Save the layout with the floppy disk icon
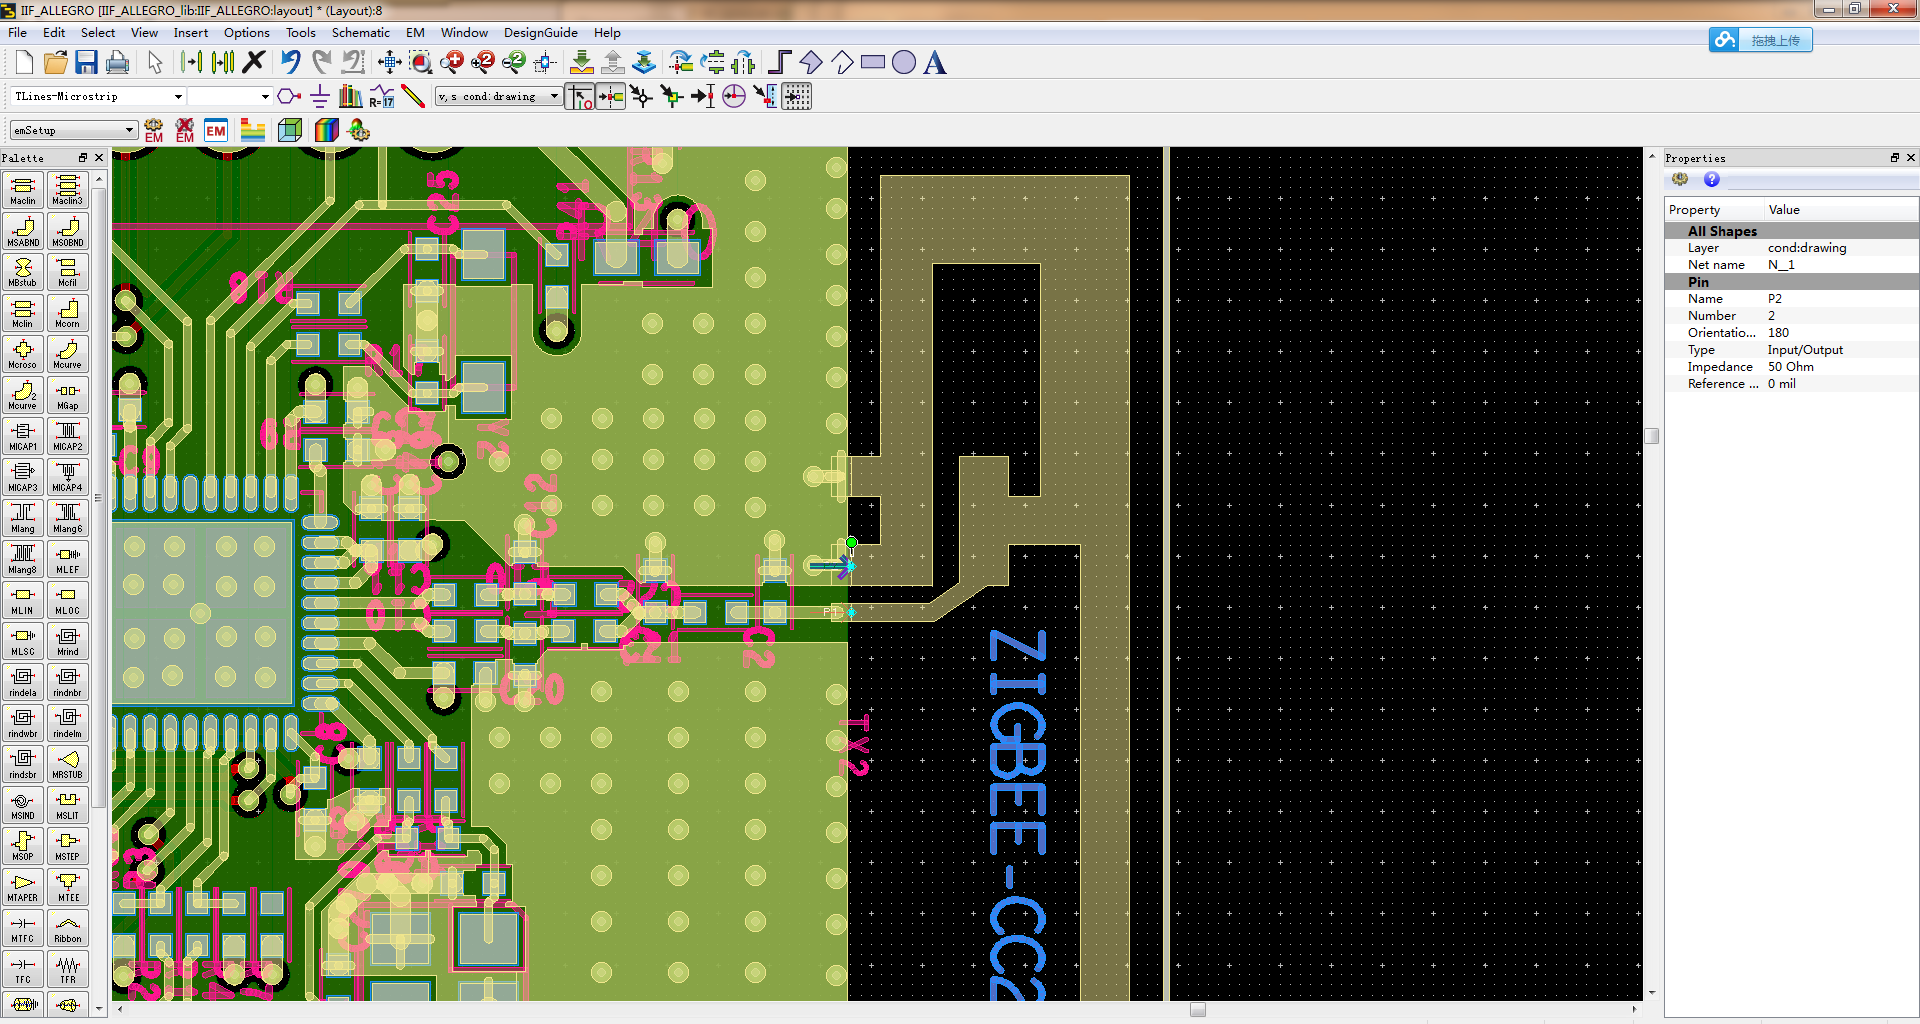The image size is (1920, 1024). pyautogui.click(x=87, y=63)
